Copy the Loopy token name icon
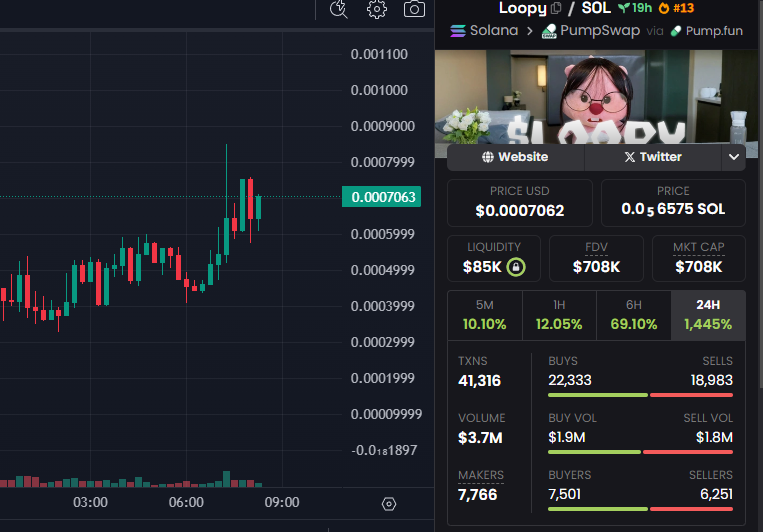This screenshot has width=763, height=532. coord(556,8)
